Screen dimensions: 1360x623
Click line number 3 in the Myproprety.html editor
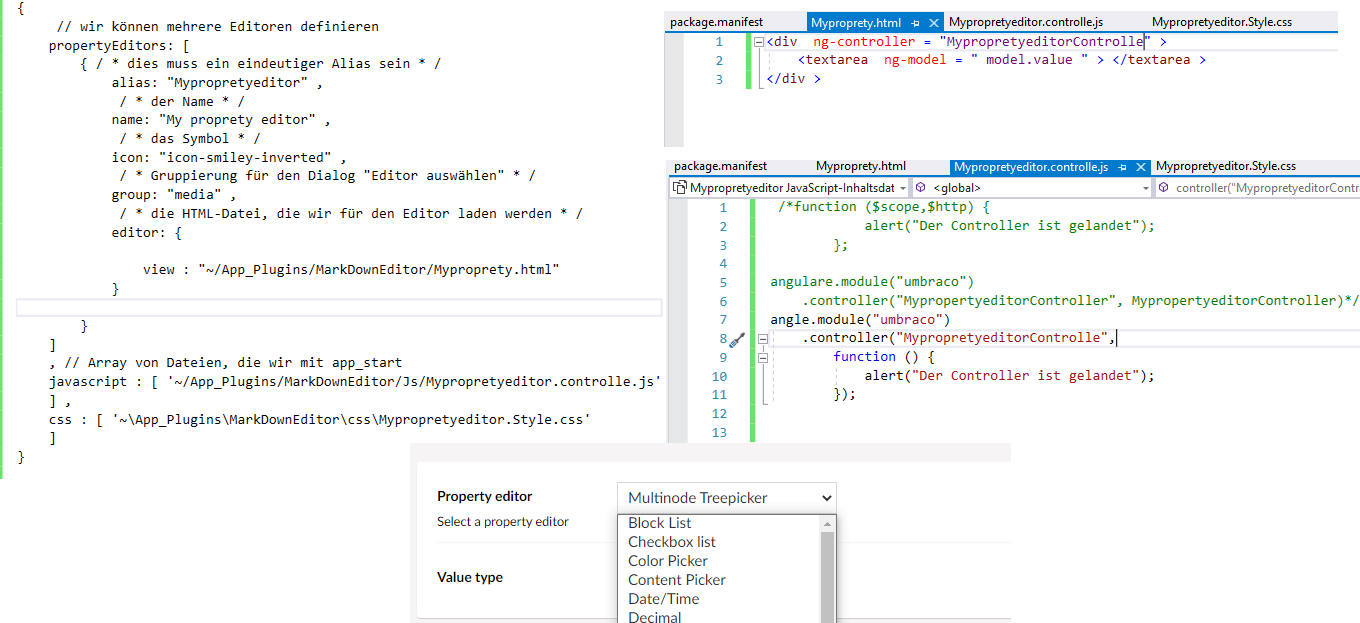tap(719, 79)
